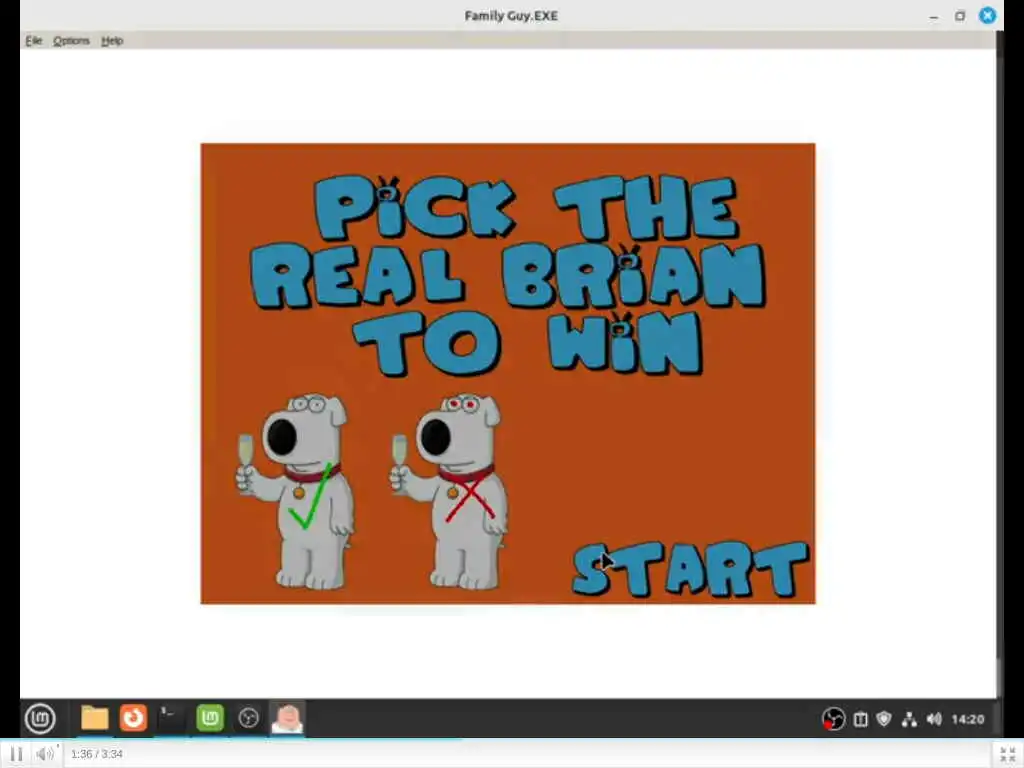Pause the video playback
The height and width of the screenshot is (768, 1024).
(x=16, y=754)
